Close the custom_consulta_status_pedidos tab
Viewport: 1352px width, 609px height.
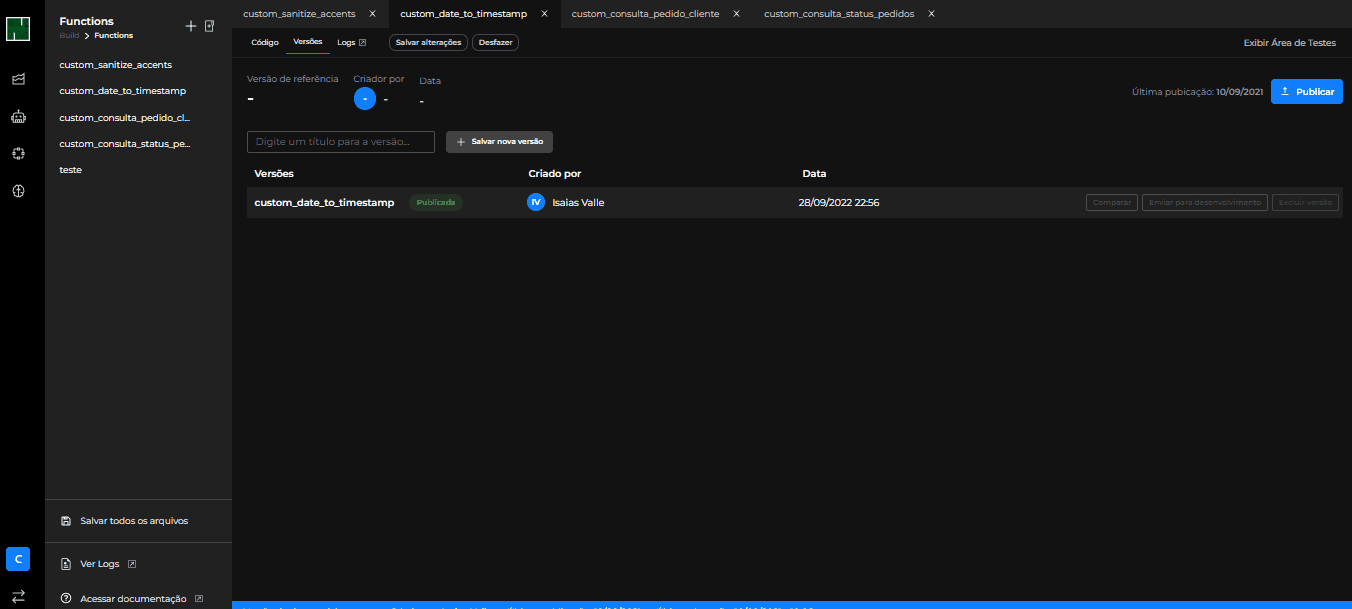[x=931, y=14]
